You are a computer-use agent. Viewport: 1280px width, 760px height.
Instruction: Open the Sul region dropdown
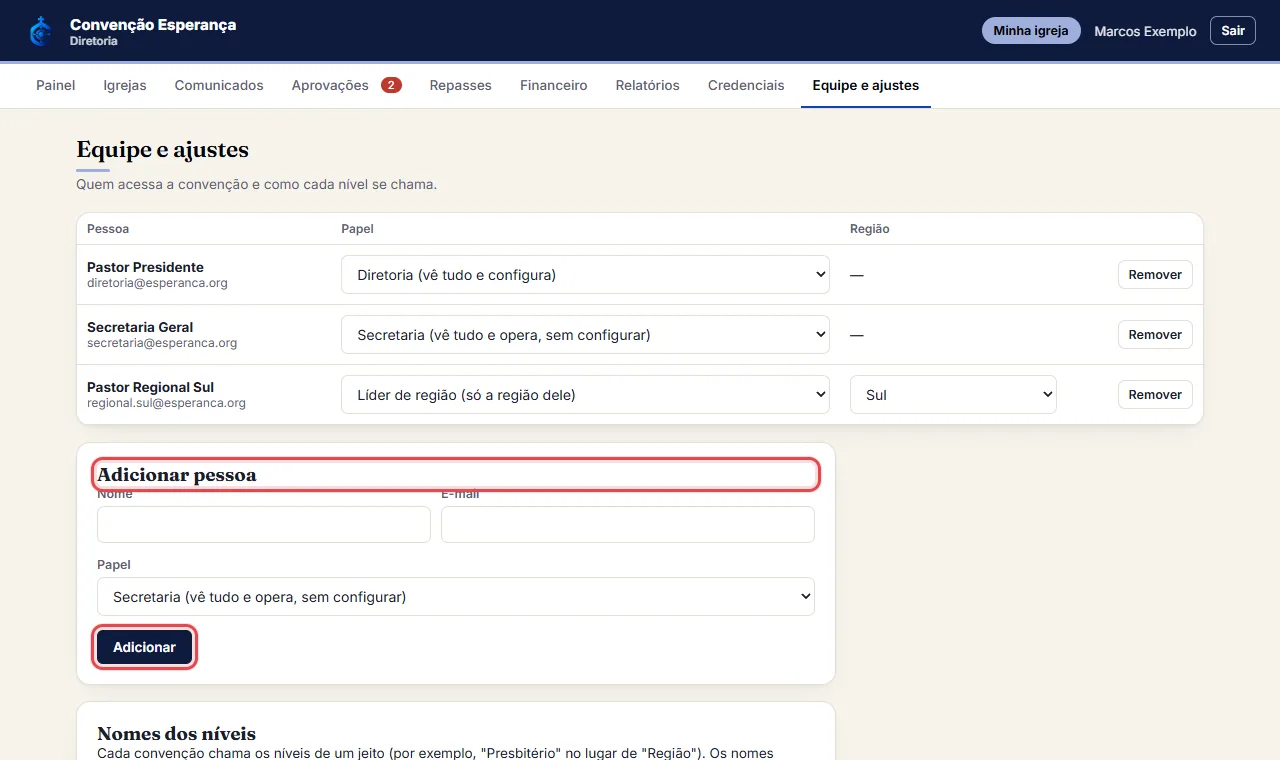pyautogui.click(x=953, y=394)
